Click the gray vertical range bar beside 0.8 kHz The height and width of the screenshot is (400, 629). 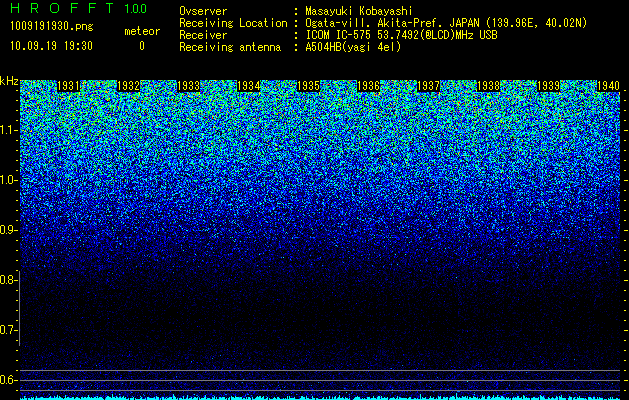(19, 308)
